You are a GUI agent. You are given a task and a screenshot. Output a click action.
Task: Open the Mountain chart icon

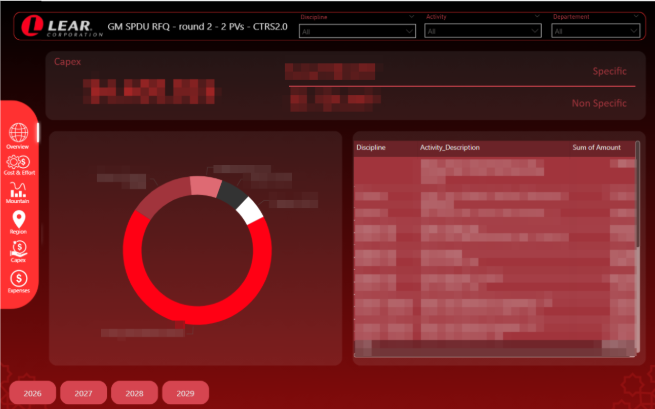pos(18,190)
